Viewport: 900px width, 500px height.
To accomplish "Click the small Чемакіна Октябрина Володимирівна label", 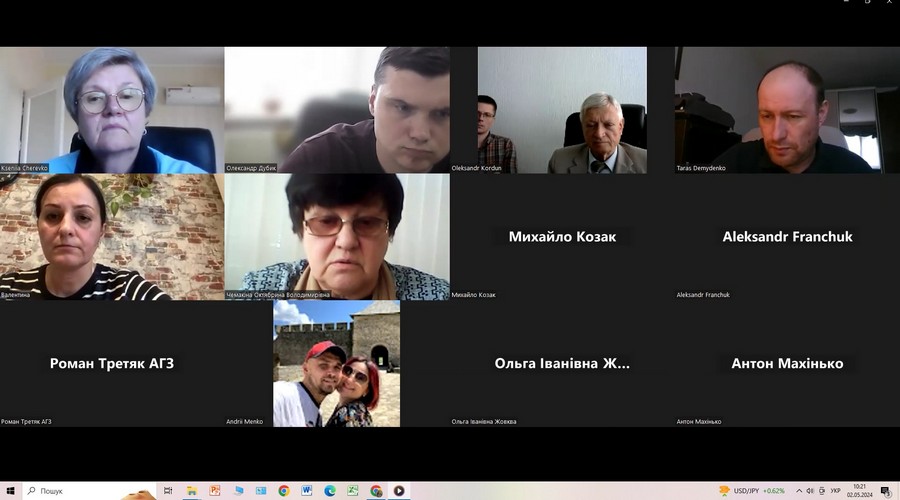I will coord(278,295).
